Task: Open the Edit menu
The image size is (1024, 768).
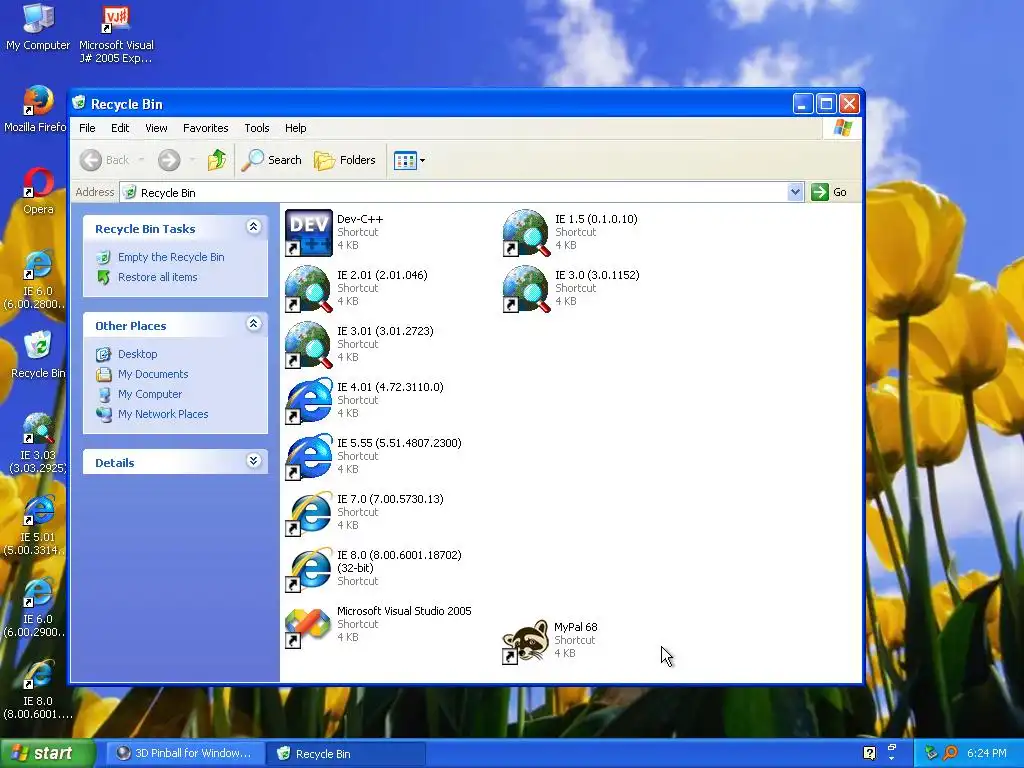Action: tap(120, 128)
